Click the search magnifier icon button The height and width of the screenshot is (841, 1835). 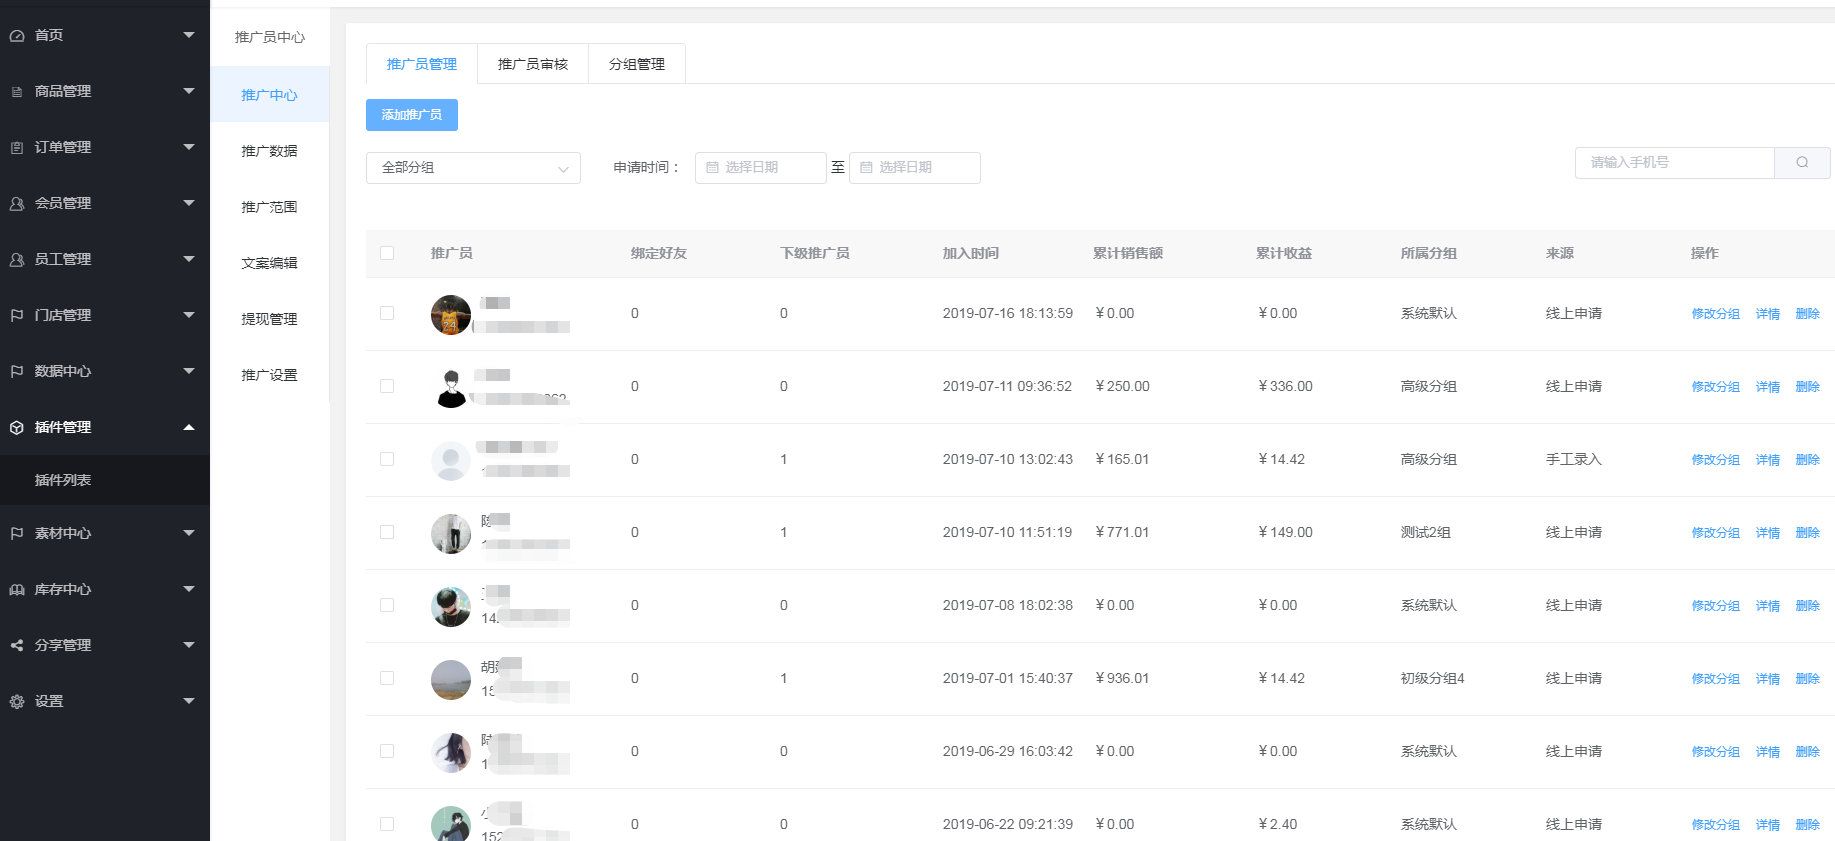click(x=1801, y=163)
